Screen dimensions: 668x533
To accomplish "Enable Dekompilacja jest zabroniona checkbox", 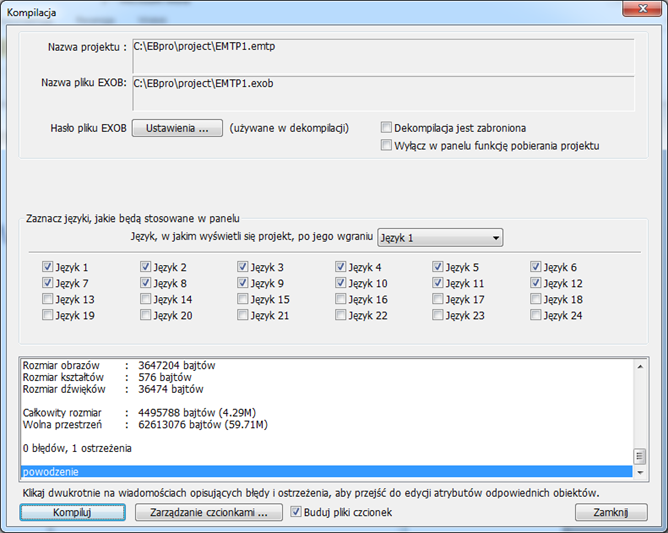I will point(386,127).
